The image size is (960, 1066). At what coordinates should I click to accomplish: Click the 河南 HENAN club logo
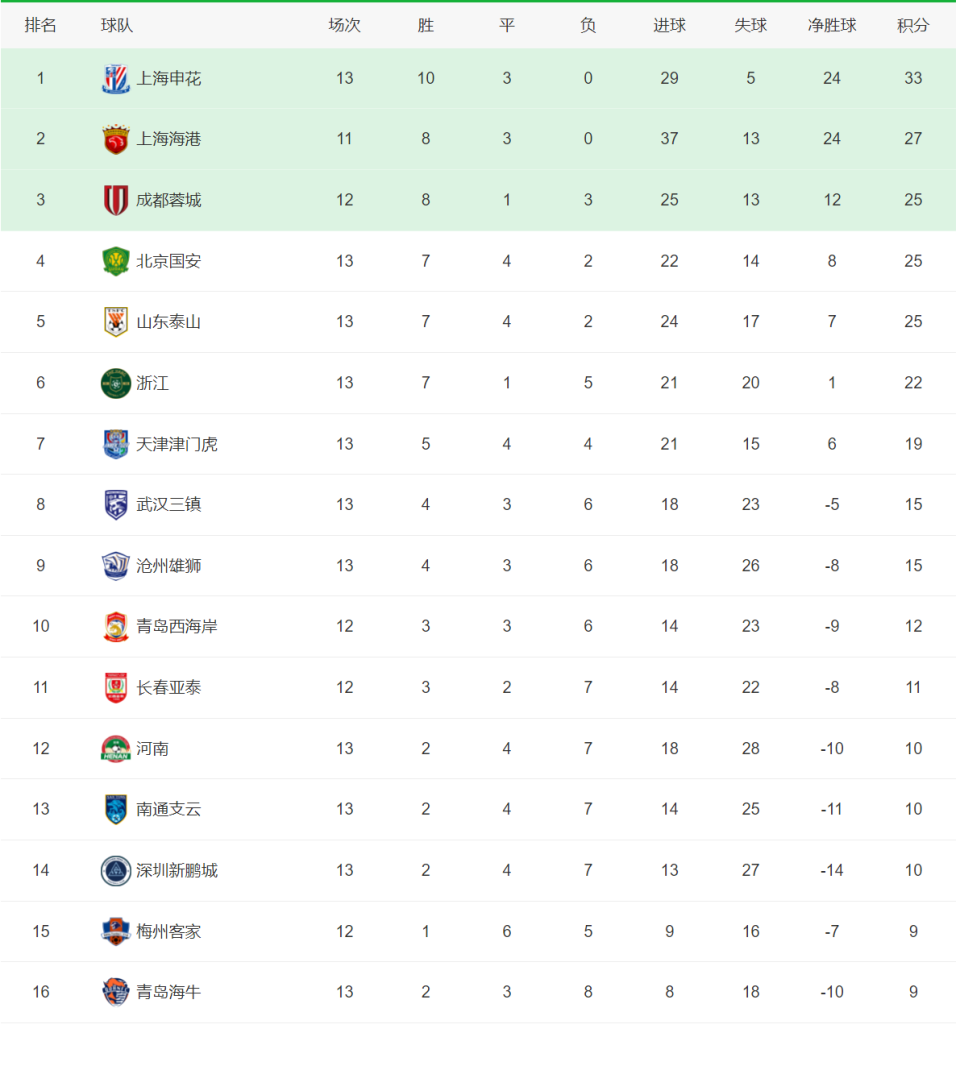(116, 749)
